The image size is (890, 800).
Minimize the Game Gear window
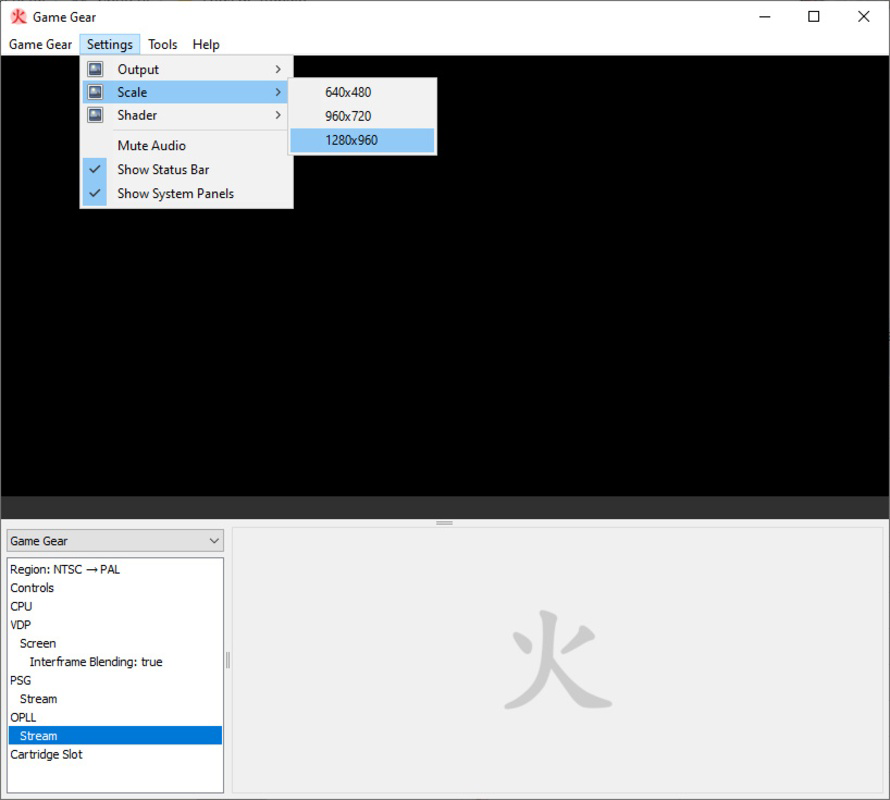point(765,16)
